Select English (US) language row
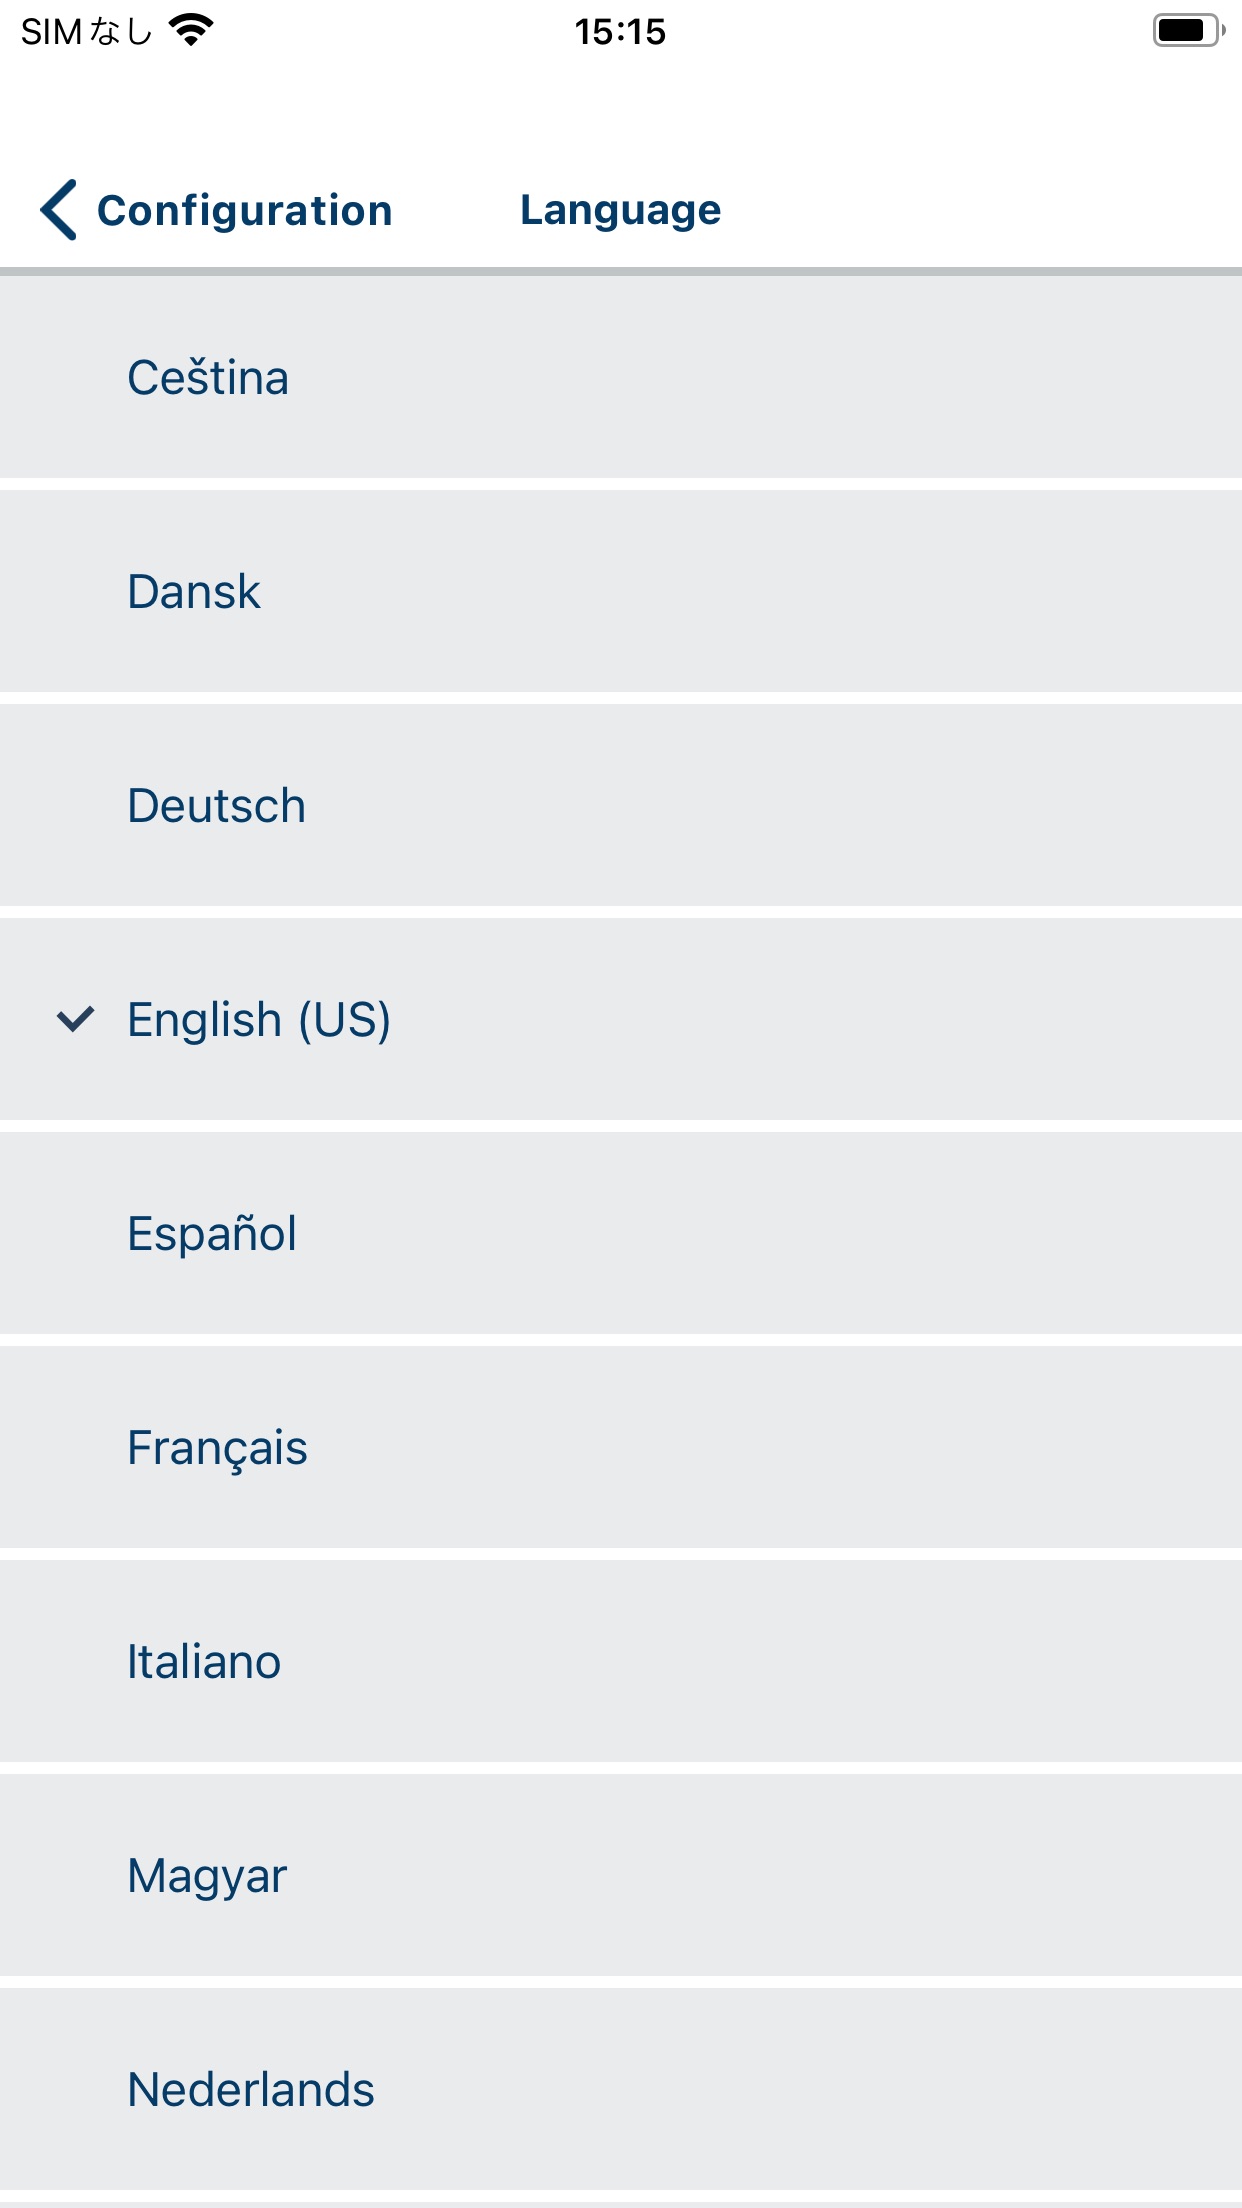Viewport: 1242px width, 2208px height. [621, 1019]
